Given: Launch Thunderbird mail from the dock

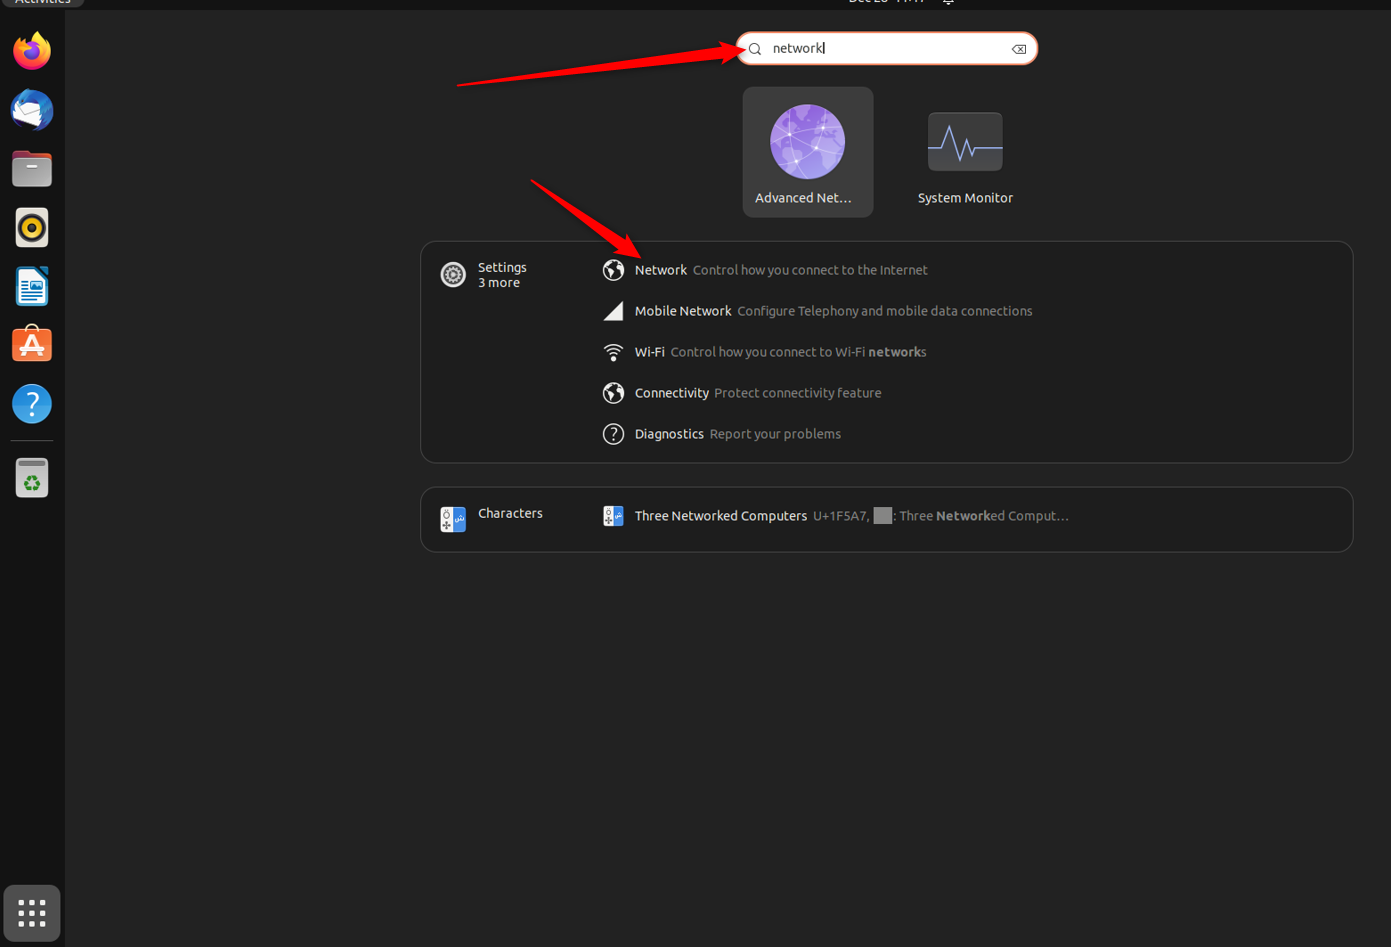Looking at the screenshot, I should point(32,110).
